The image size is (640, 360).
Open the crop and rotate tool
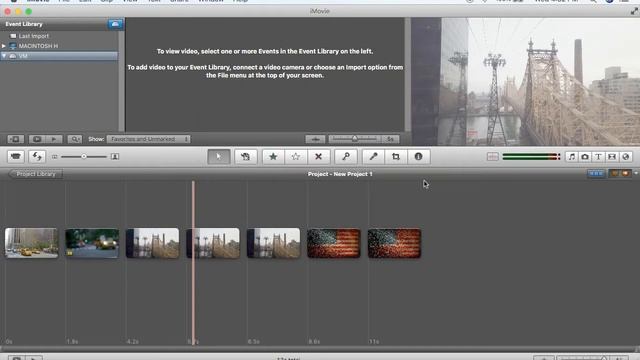pos(396,157)
